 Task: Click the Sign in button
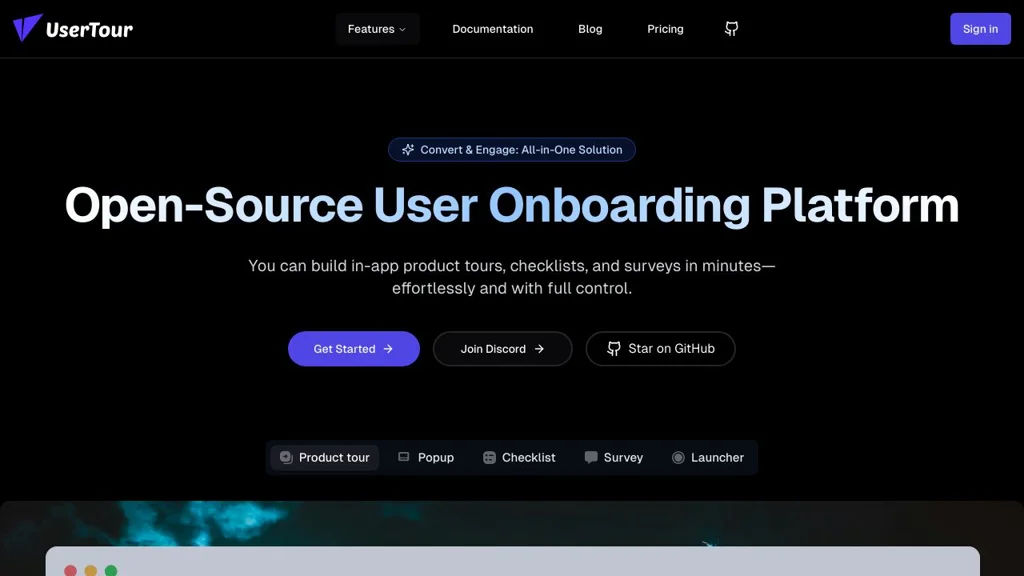pos(980,29)
